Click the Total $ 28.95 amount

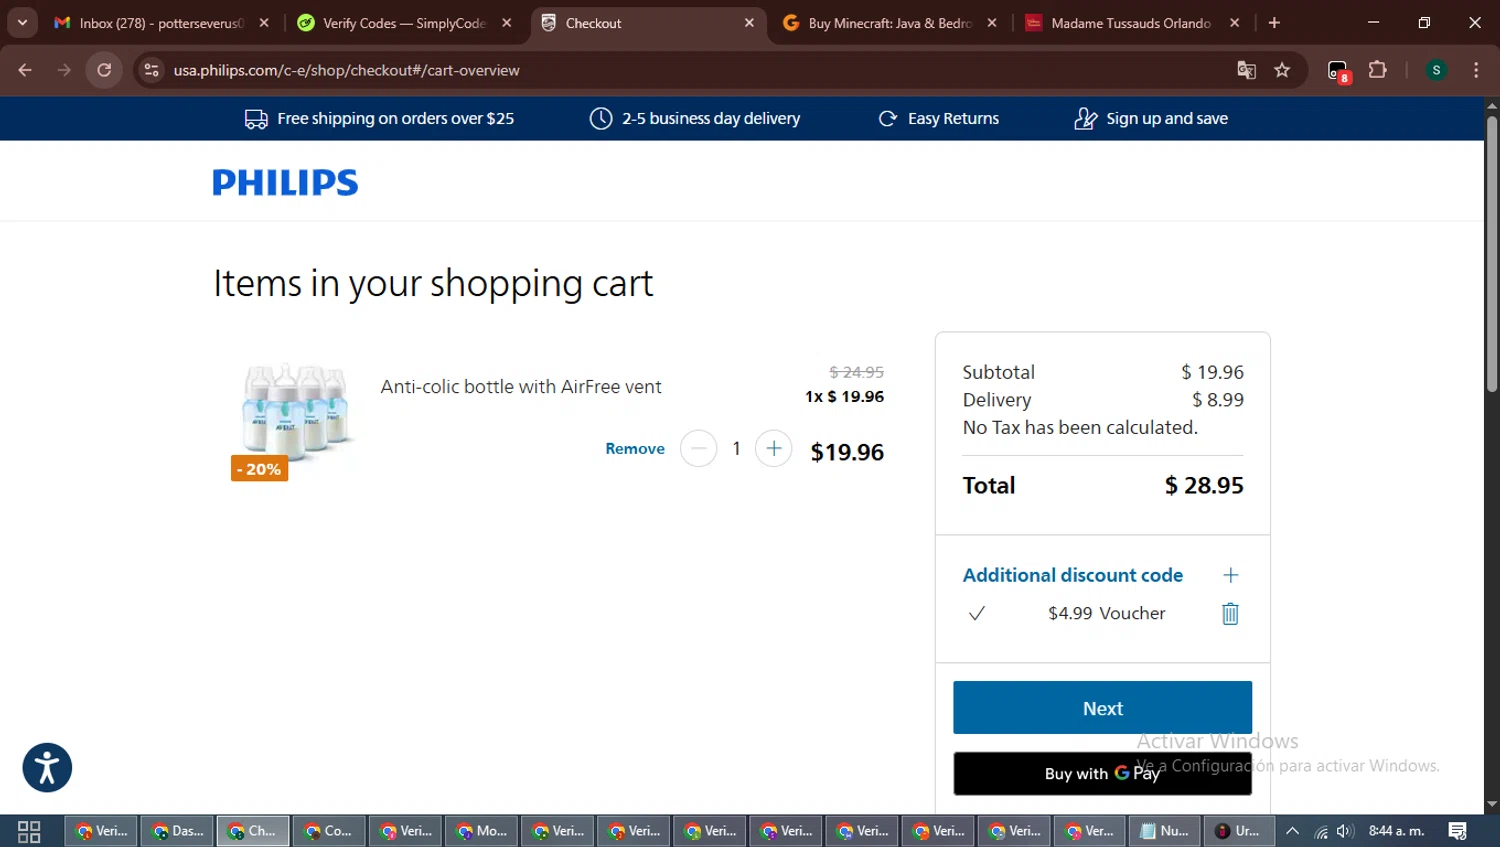pos(1204,486)
